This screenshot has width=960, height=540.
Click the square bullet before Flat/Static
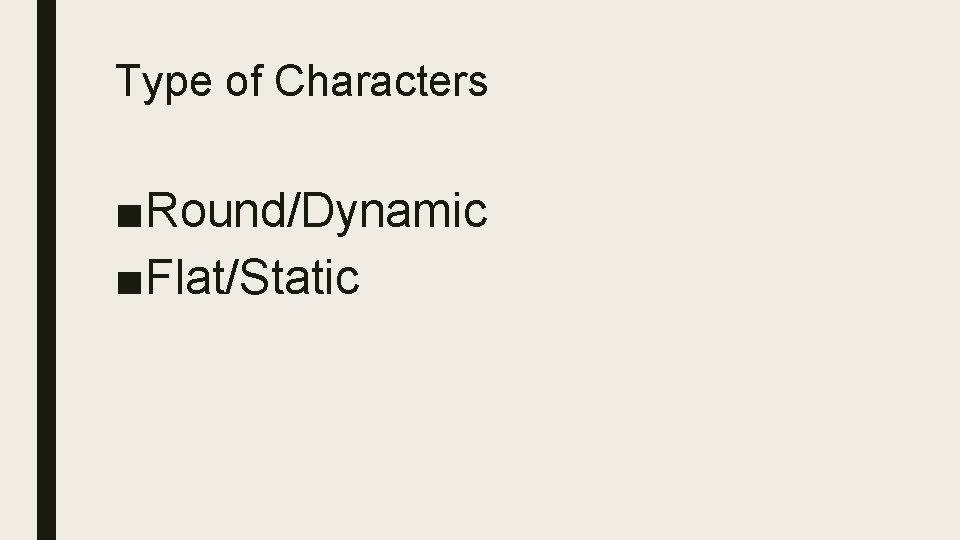pos(129,280)
